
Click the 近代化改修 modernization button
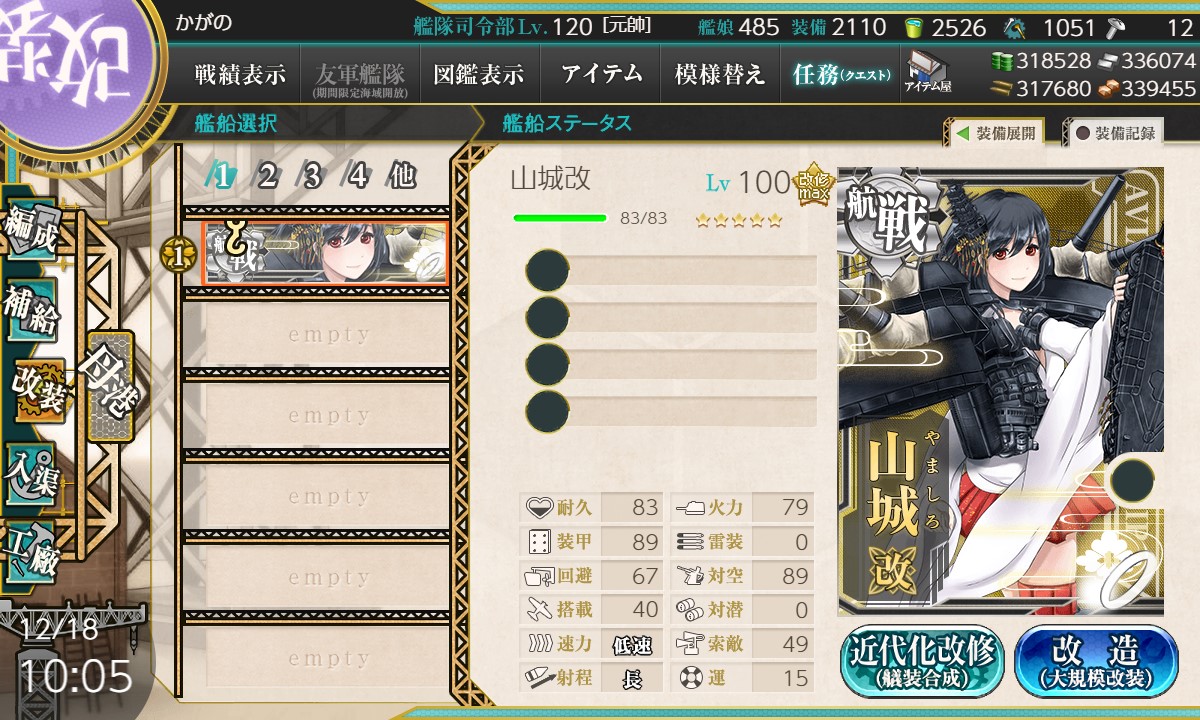[922, 662]
